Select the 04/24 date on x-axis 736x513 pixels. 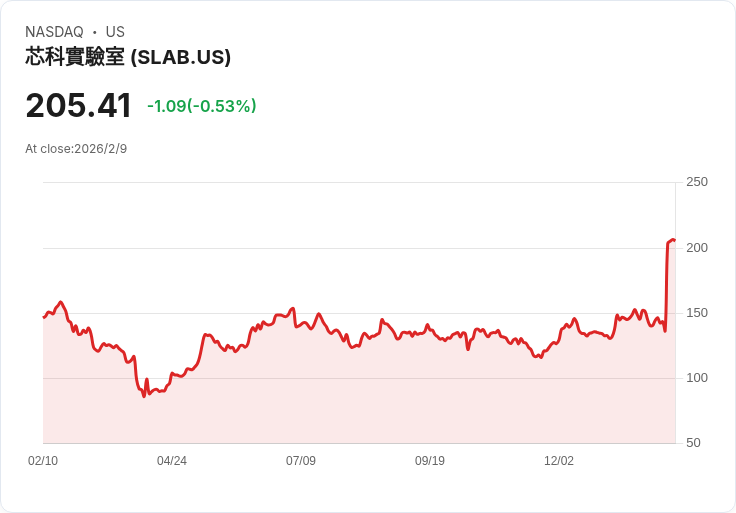(172, 461)
